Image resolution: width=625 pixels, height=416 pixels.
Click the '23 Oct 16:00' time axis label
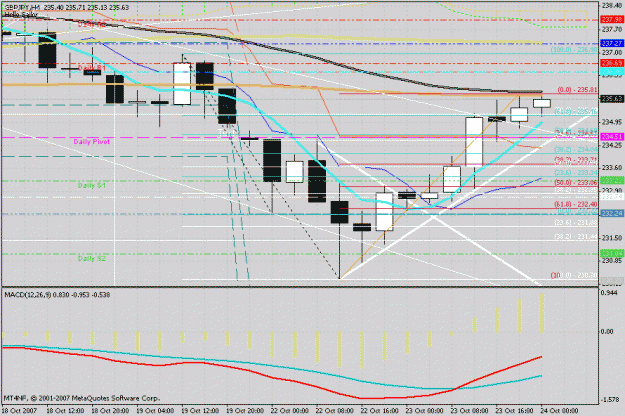514,410
